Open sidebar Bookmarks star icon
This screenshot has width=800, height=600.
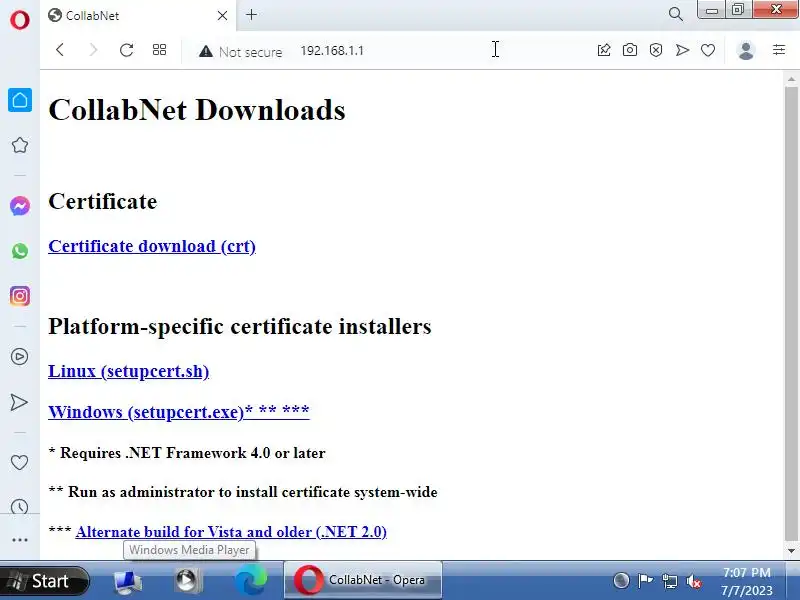click(x=20, y=145)
